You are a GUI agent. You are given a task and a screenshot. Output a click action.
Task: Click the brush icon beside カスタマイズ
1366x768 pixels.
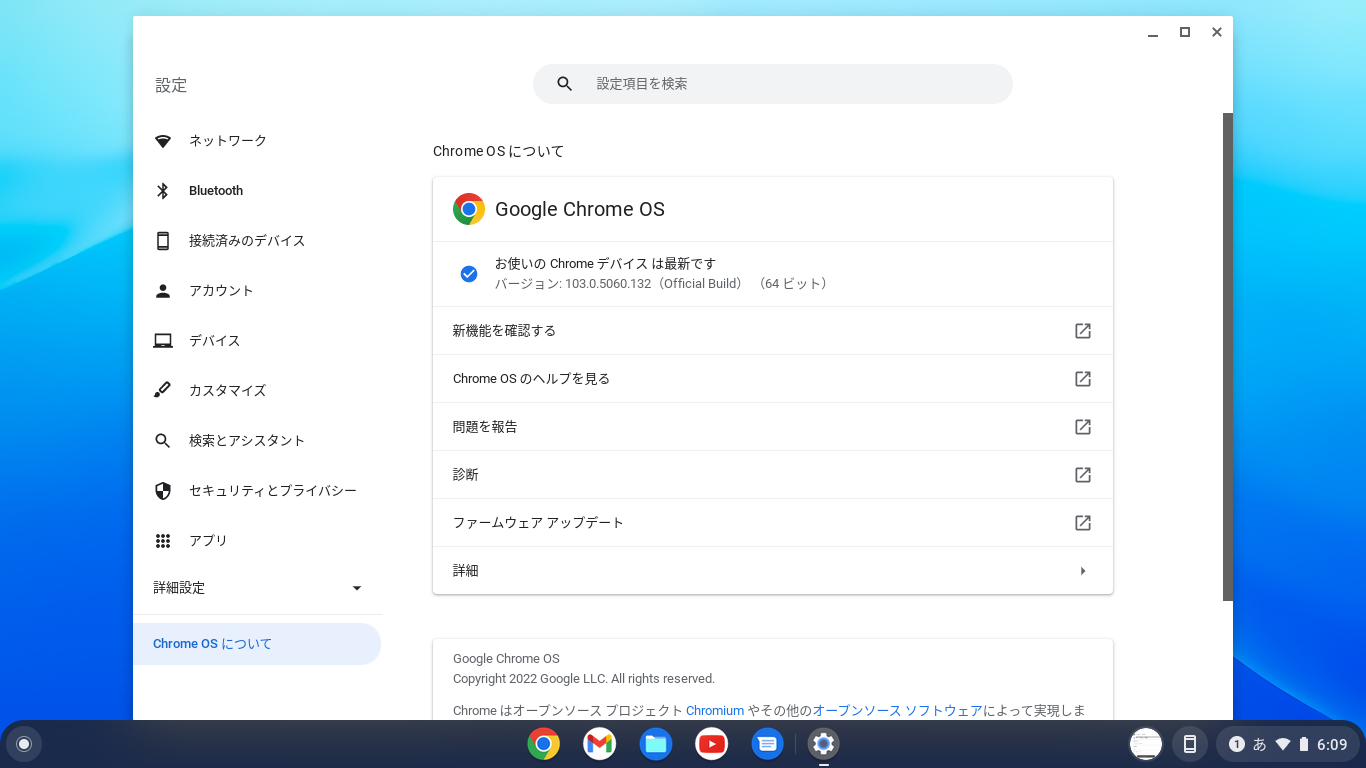coord(163,391)
